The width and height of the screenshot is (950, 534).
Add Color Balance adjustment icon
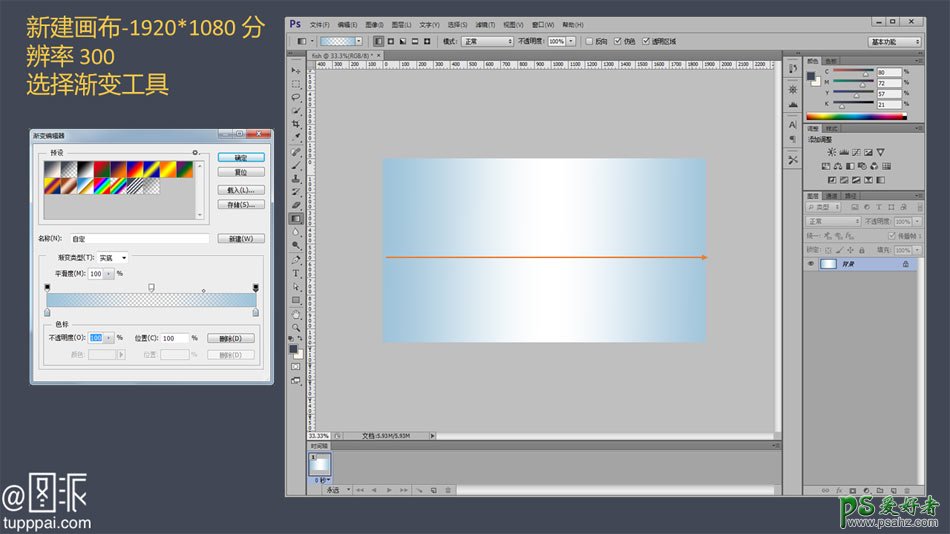point(838,166)
